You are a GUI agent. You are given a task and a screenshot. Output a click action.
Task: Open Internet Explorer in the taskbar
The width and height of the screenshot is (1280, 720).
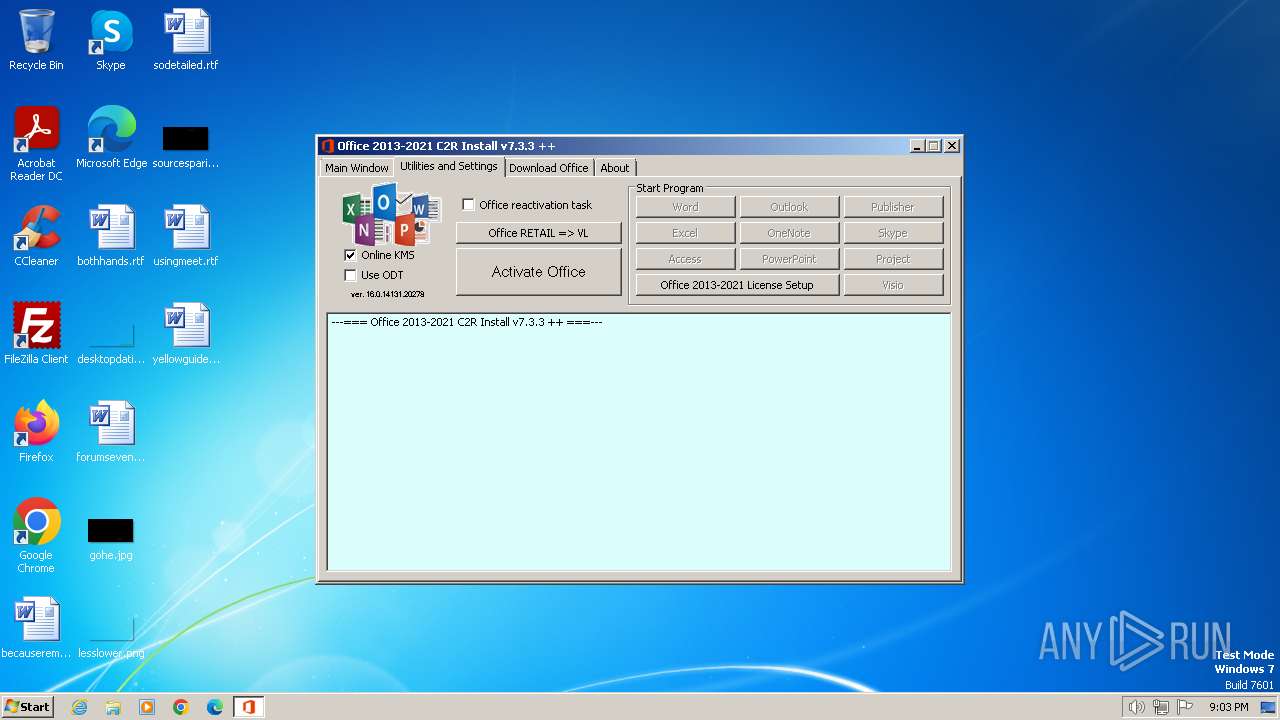(x=79, y=707)
